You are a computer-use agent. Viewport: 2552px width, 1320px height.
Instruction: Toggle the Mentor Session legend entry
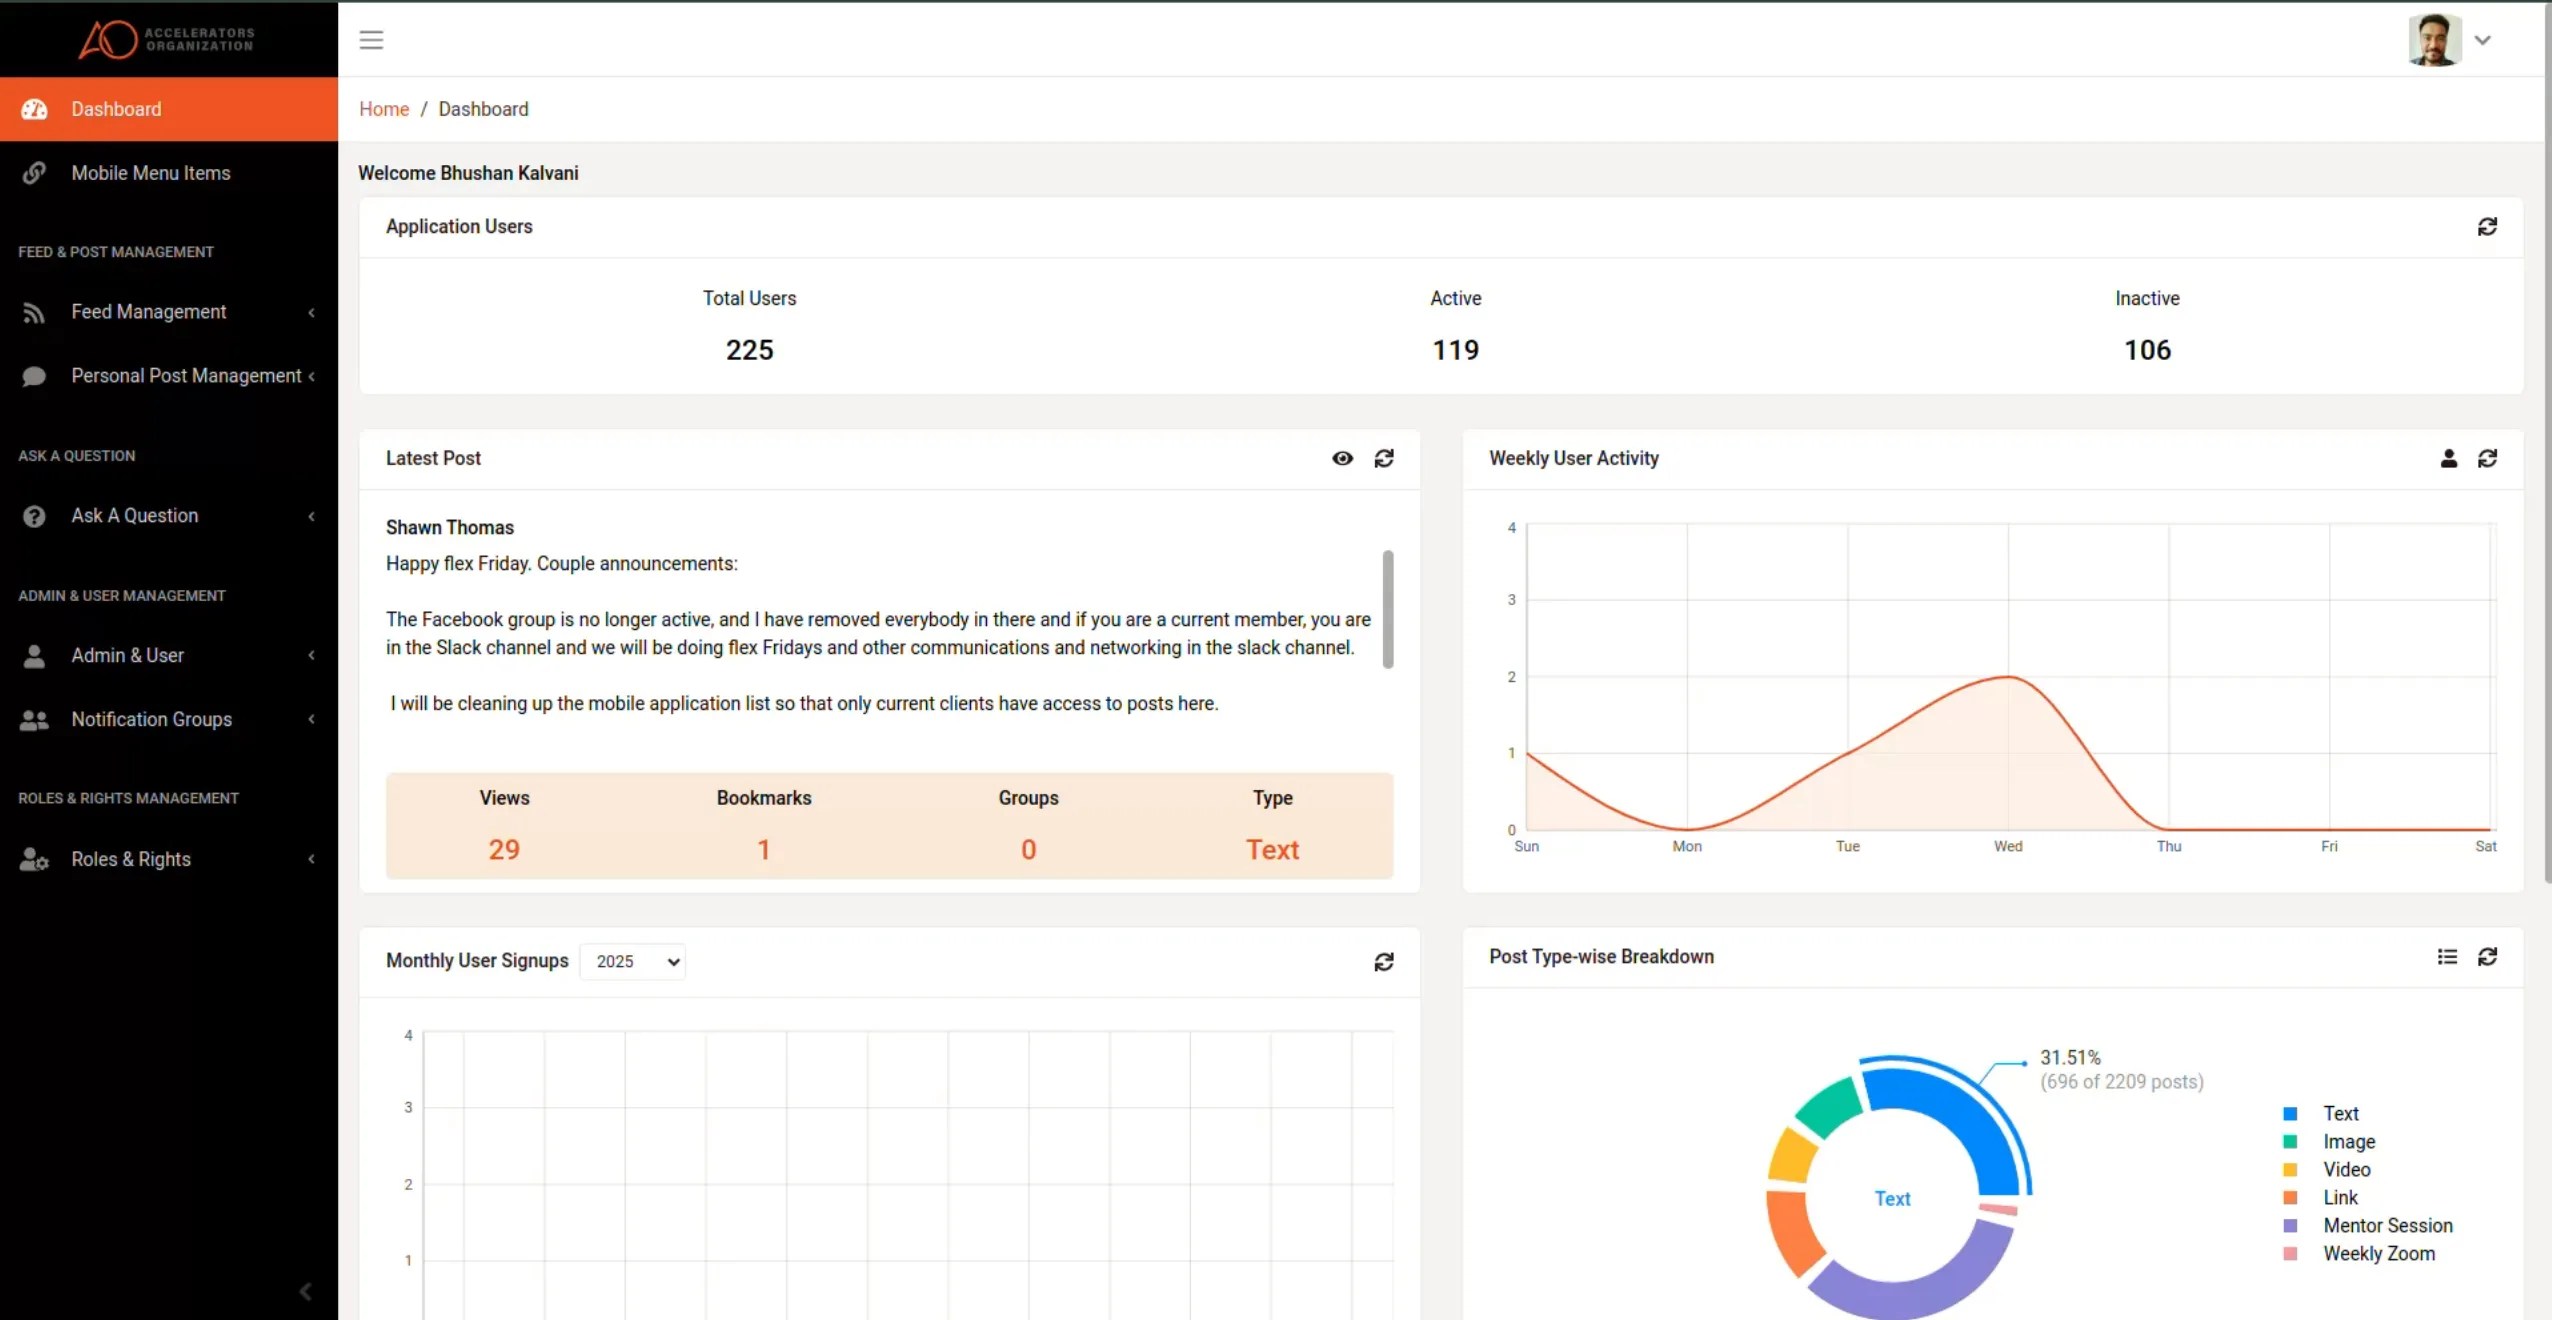coord(2387,1225)
